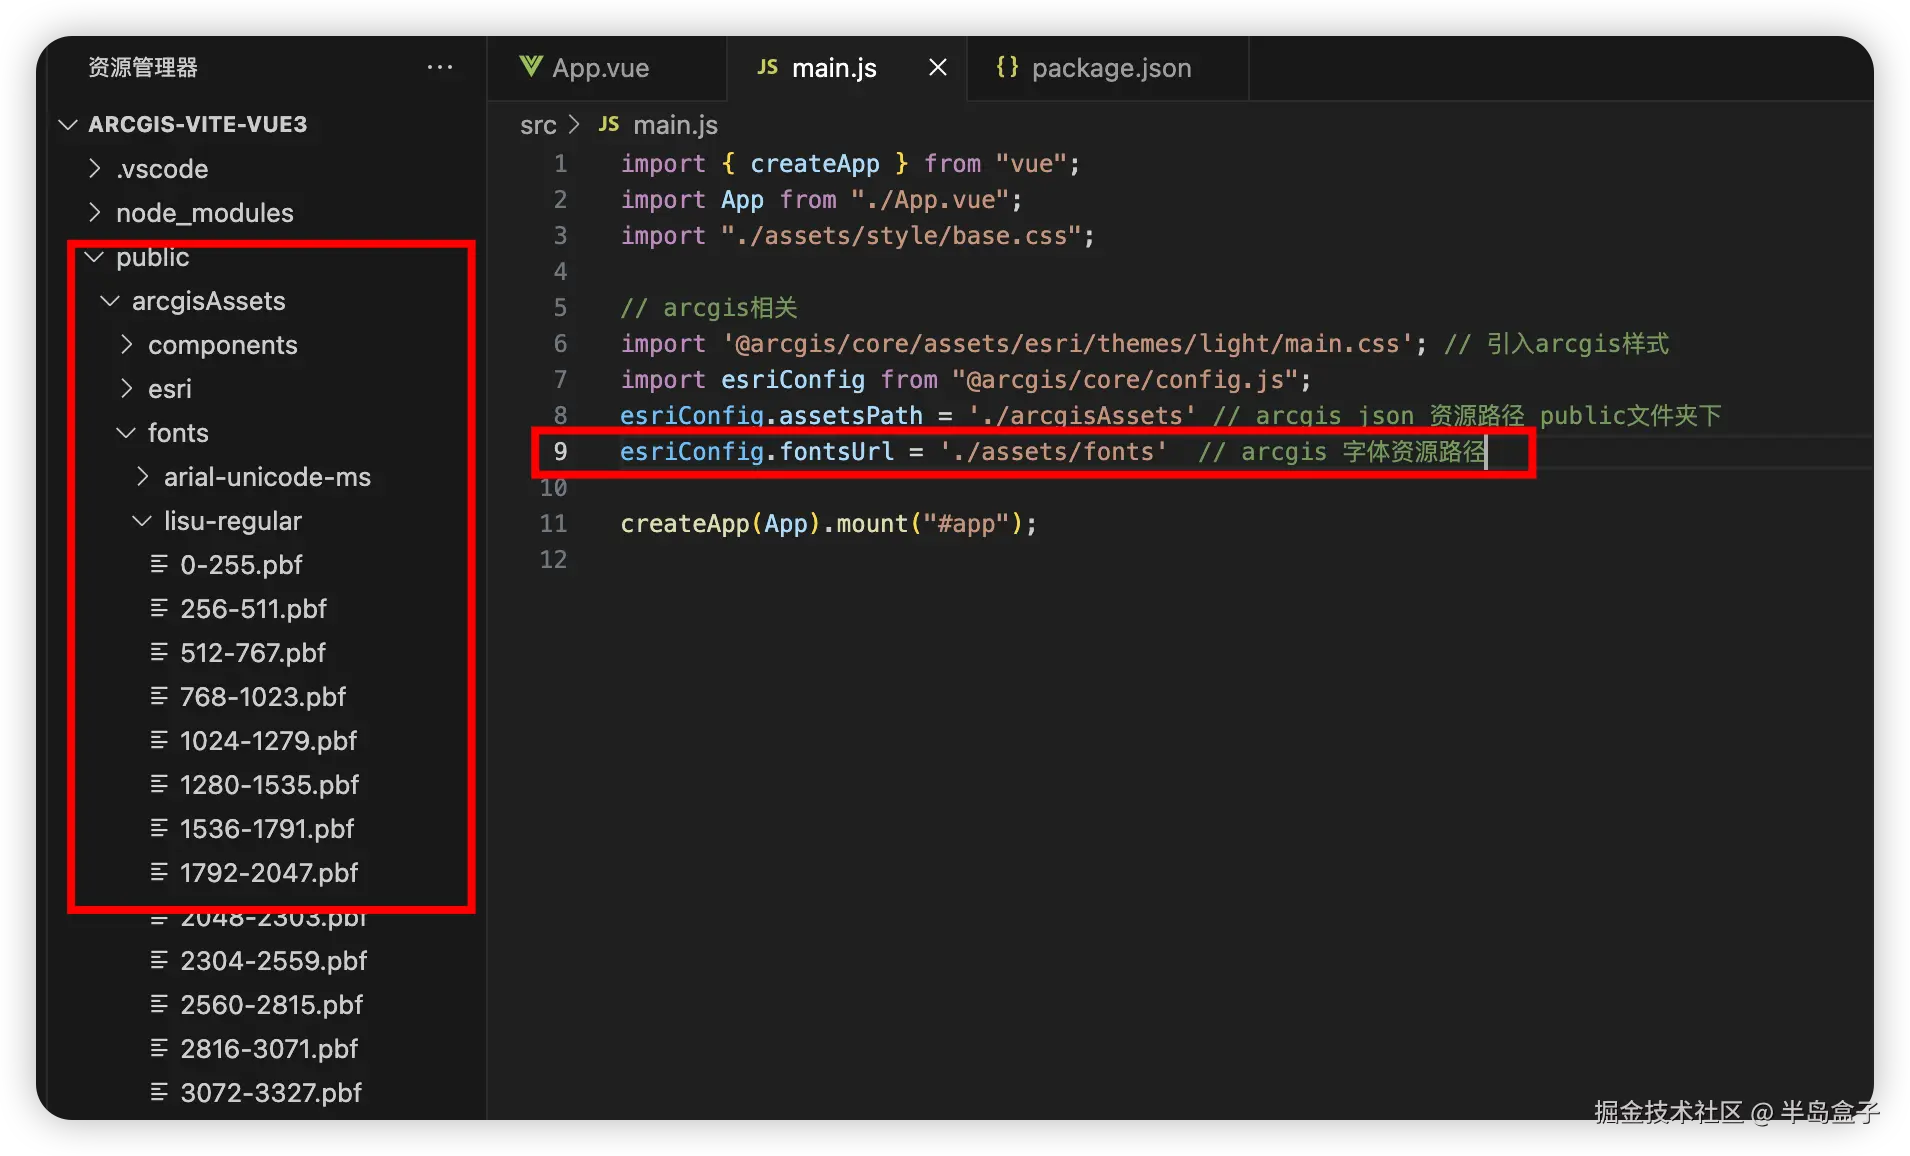Image resolution: width=1910 pixels, height=1156 pixels.
Task: Click the file icon beside 2560-2815.pbf
Action: click(159, 1004)
